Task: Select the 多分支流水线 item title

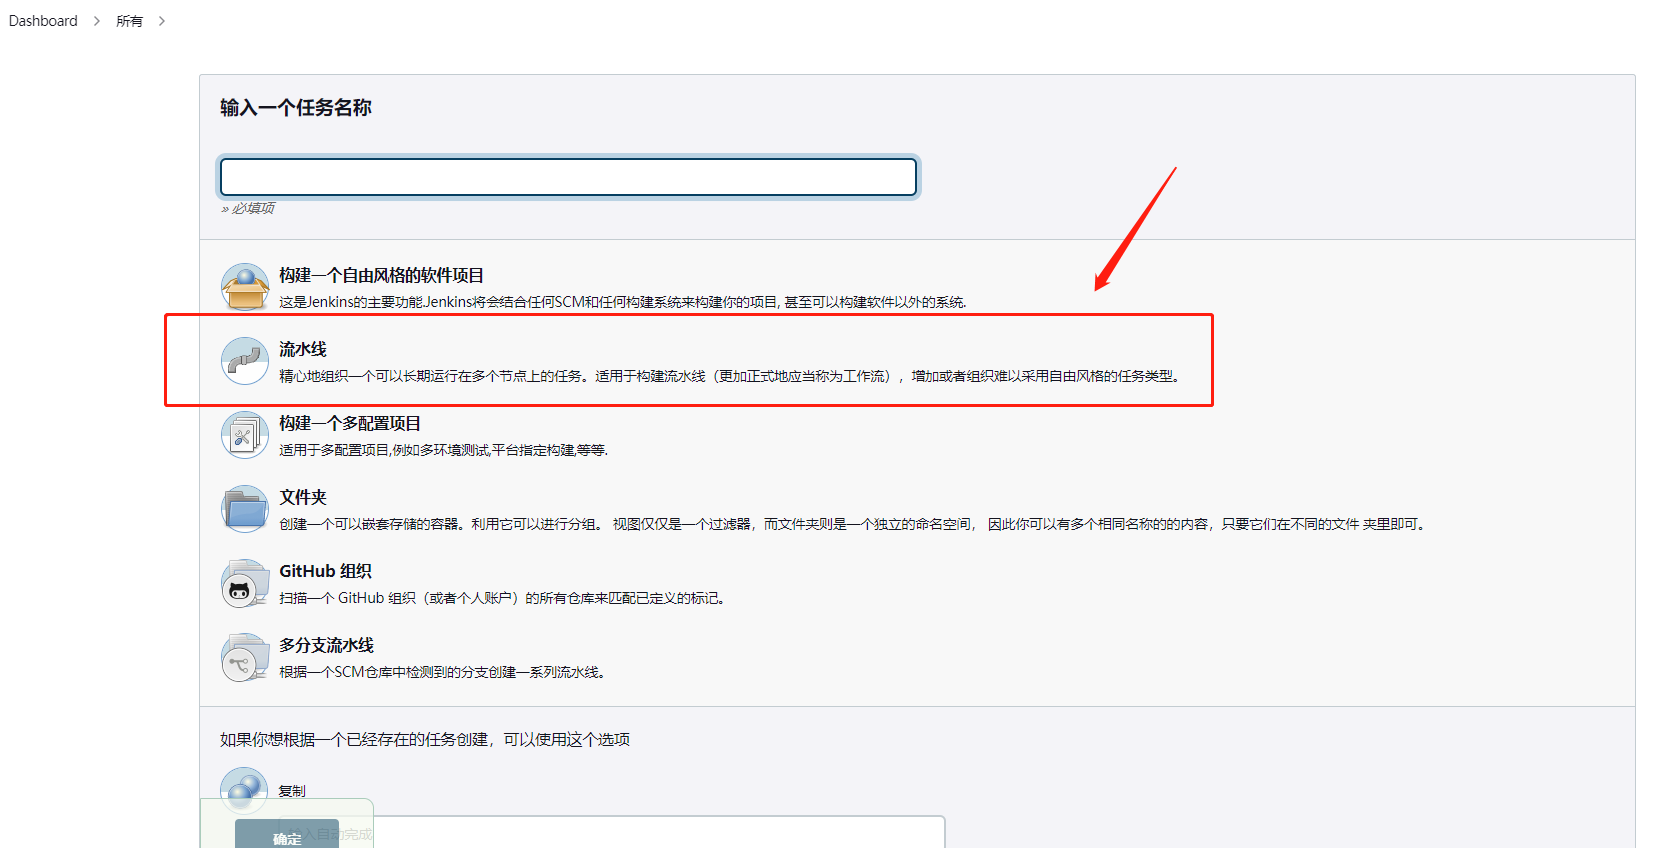Action: tap(326, 645)
